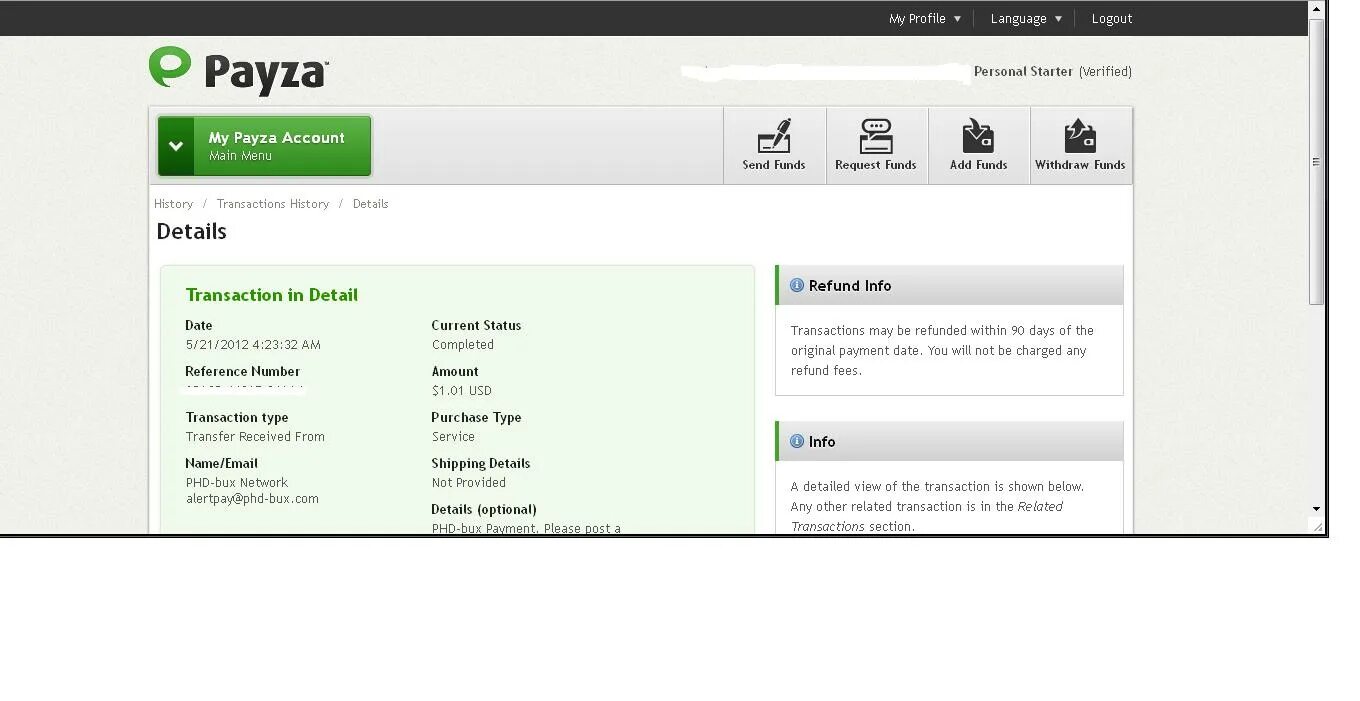
Task: Click the Details (optional) label
Action: 484,509
